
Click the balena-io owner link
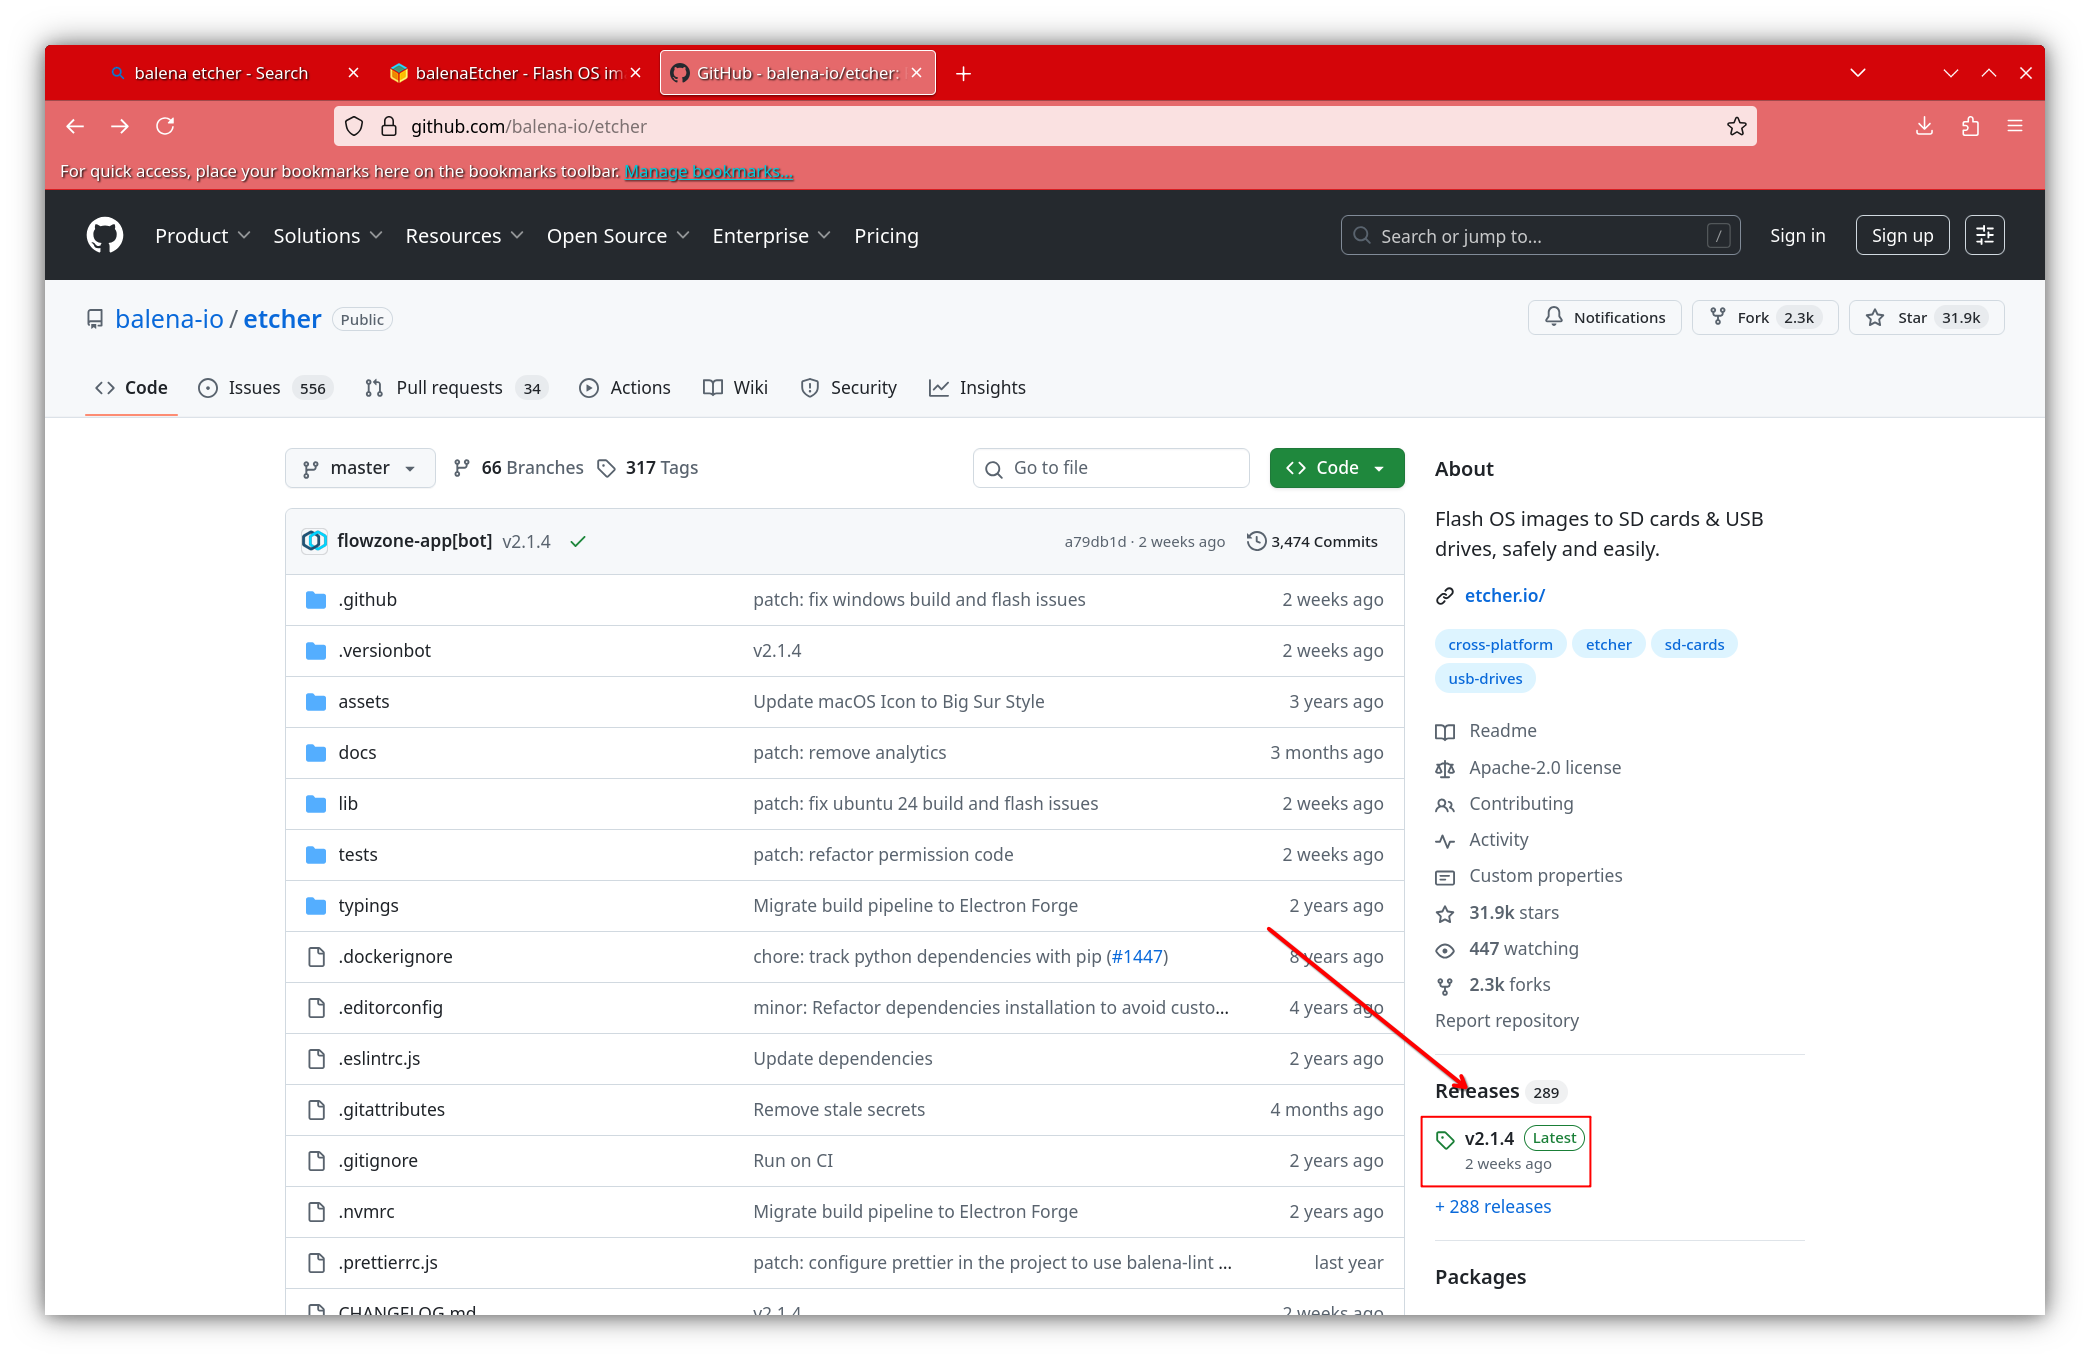169,319
